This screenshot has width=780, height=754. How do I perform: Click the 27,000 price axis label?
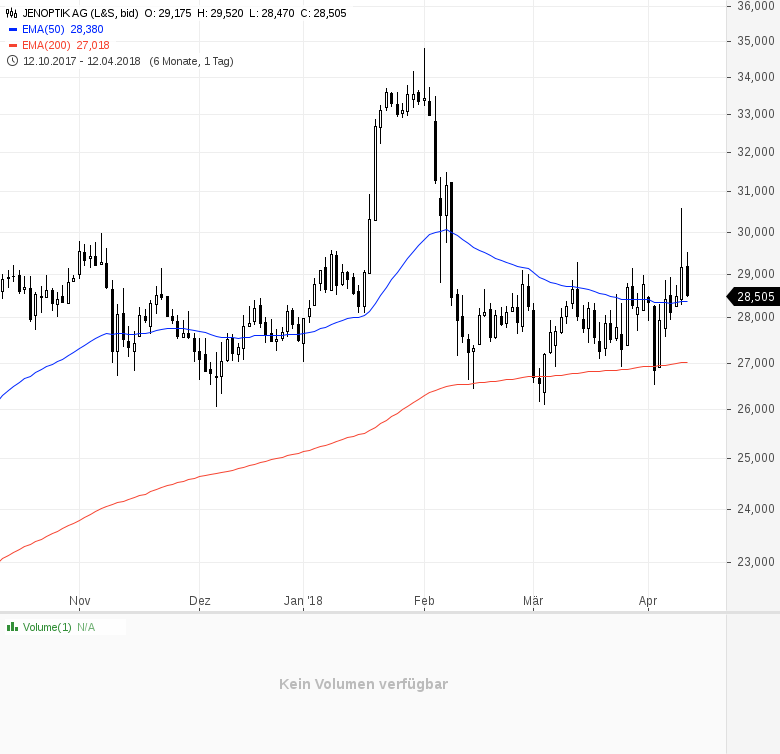[756, 363]
